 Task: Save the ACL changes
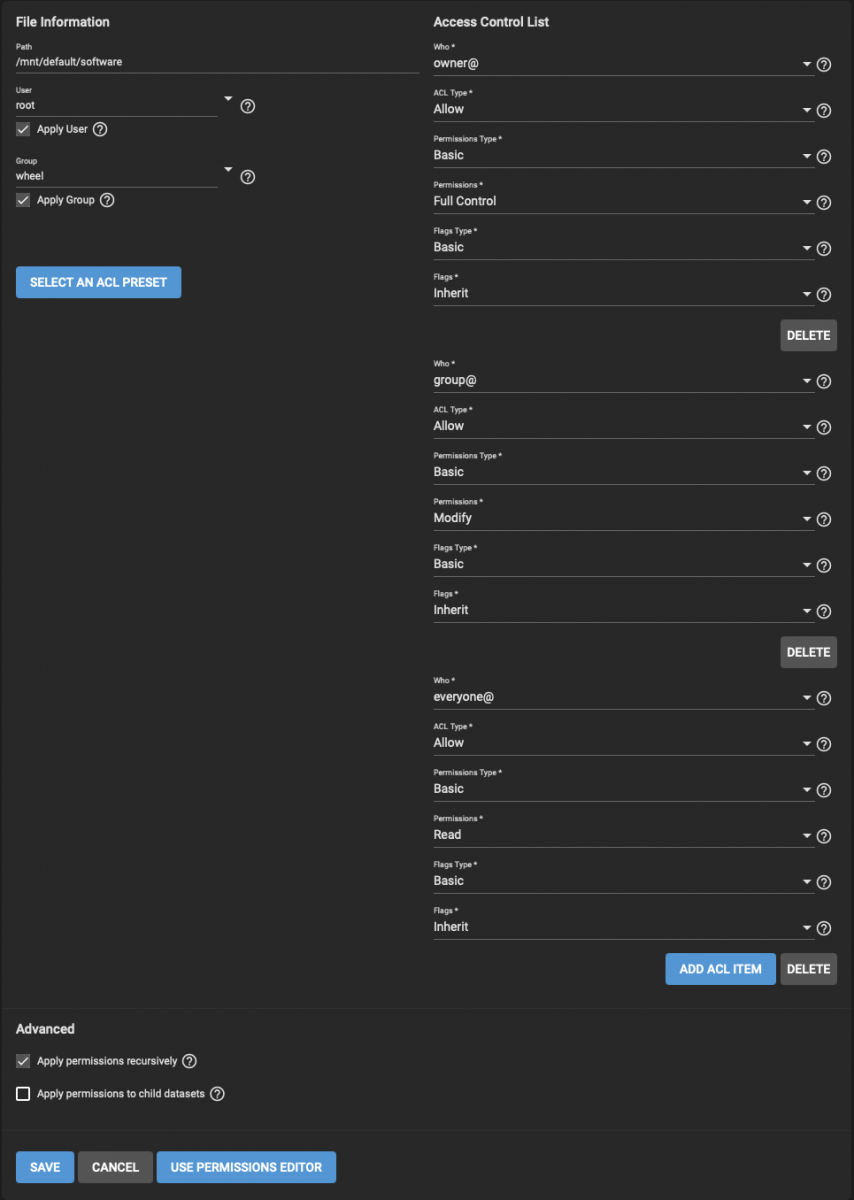tap(45, 1167)
